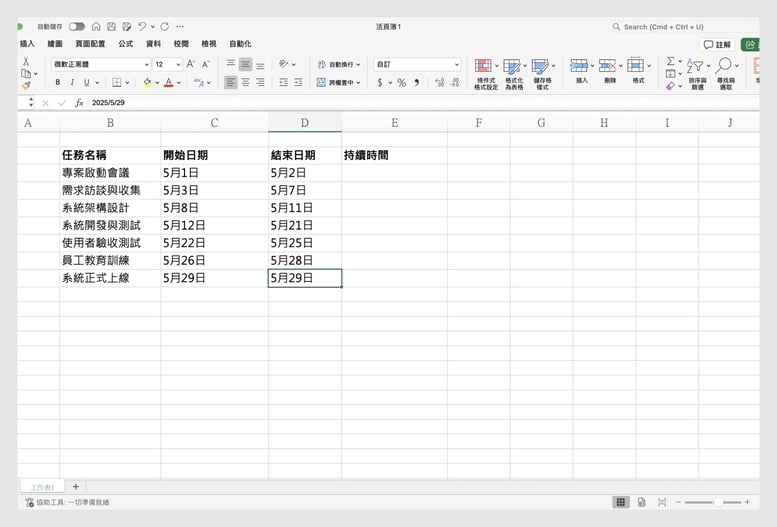Click the 跨欄置中 merge and center button
Image resolution: width=777 pixels, height=527 pixels.
pyautogui.click(x=339, y=82)
